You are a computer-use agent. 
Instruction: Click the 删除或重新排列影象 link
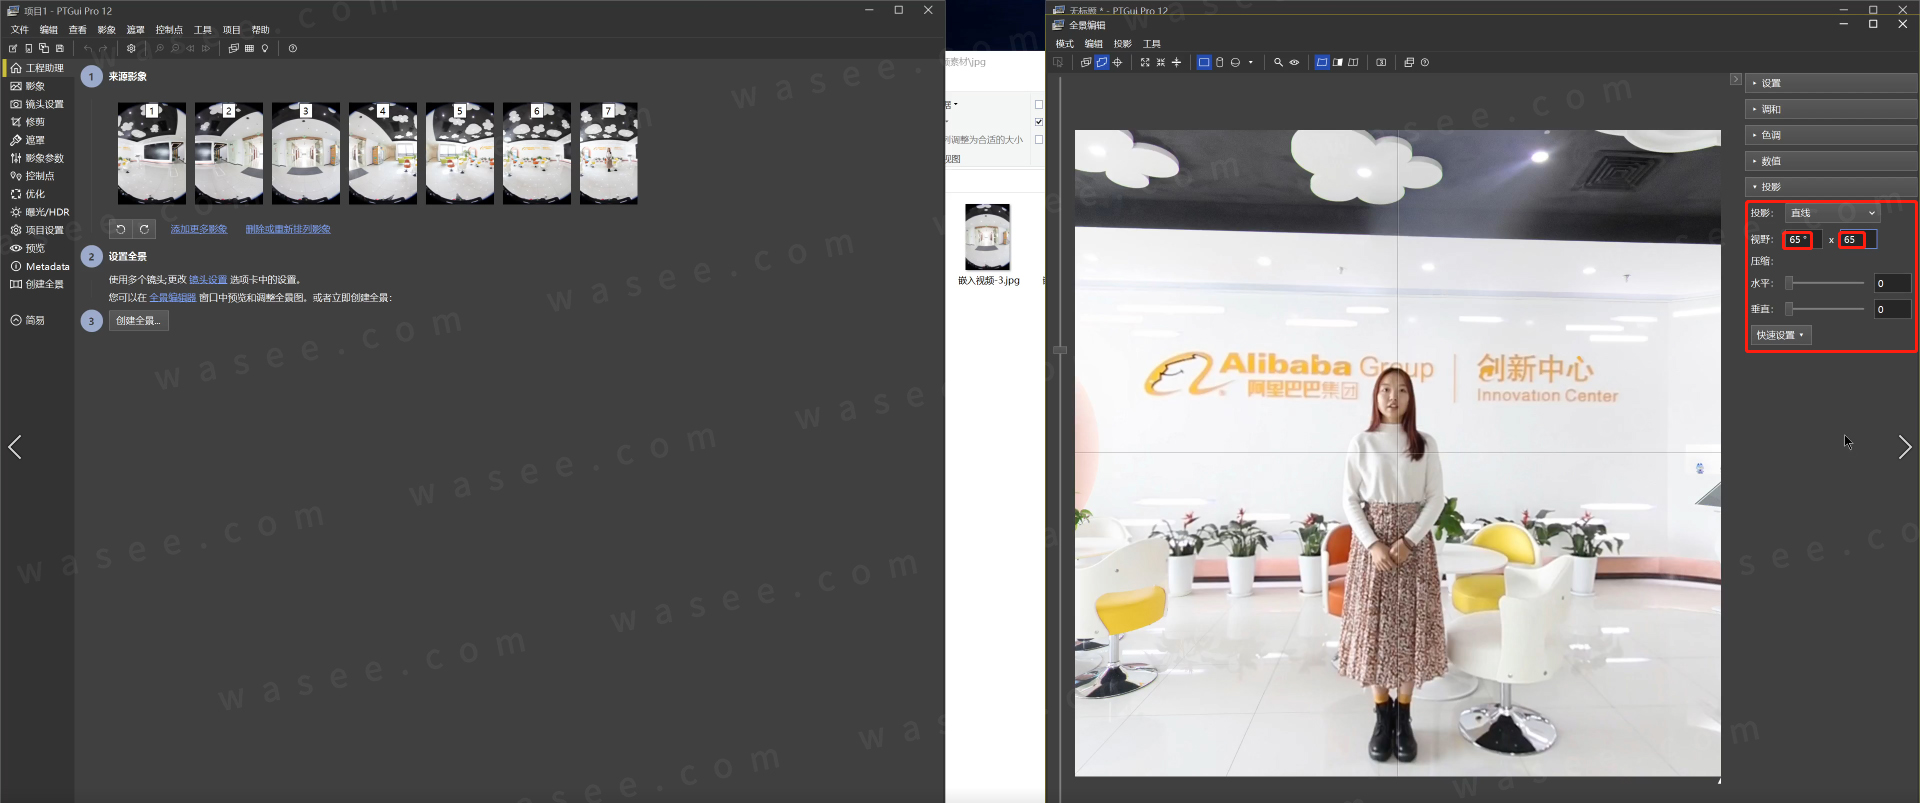[288, 229]
